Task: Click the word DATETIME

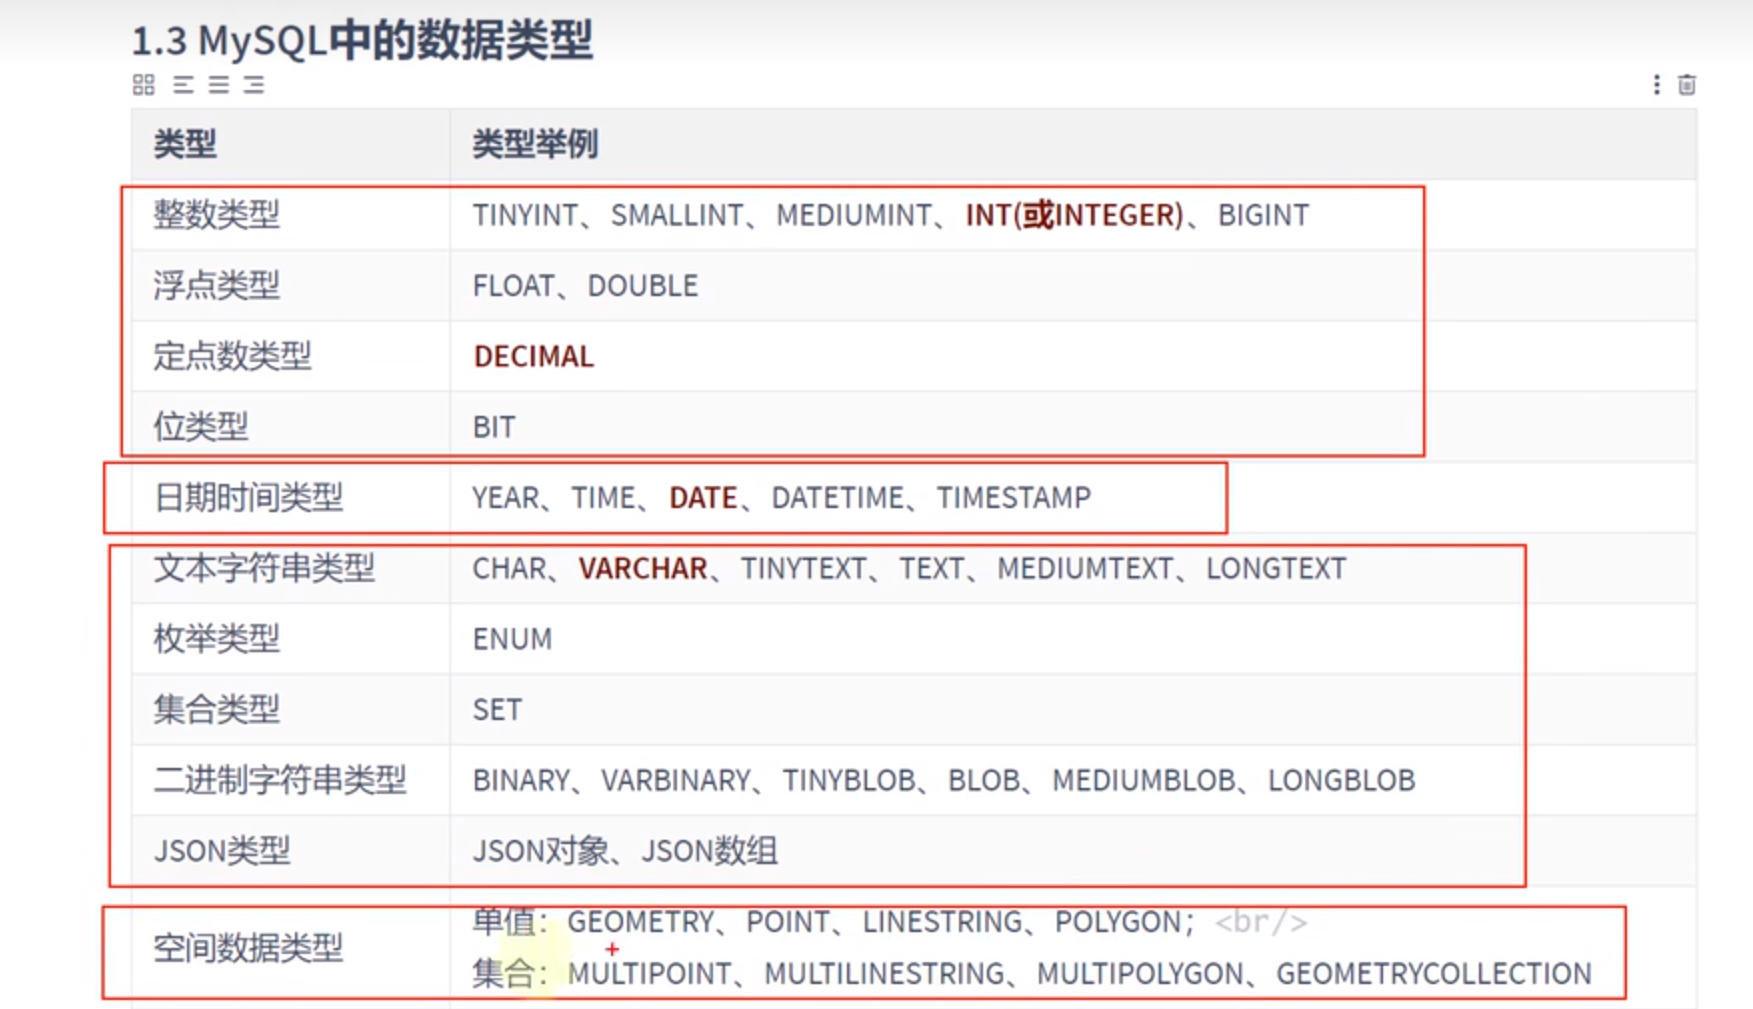Action: pyautogui.click(x=838, y=497)
